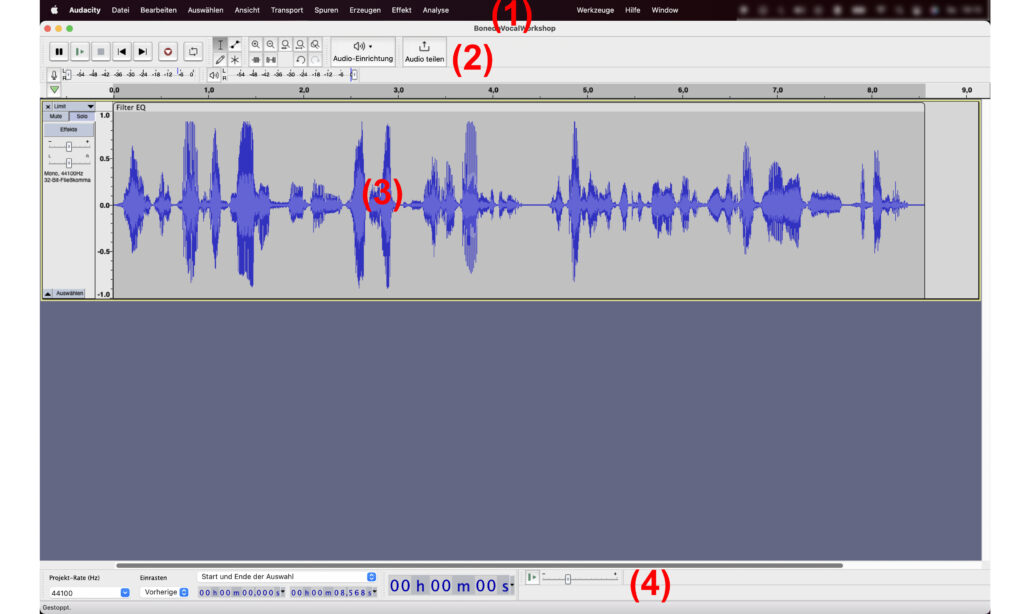The width and height of the screenshot is (1024, 614).
Task: Redo the undone action
Action: click(x=315, y=59)
